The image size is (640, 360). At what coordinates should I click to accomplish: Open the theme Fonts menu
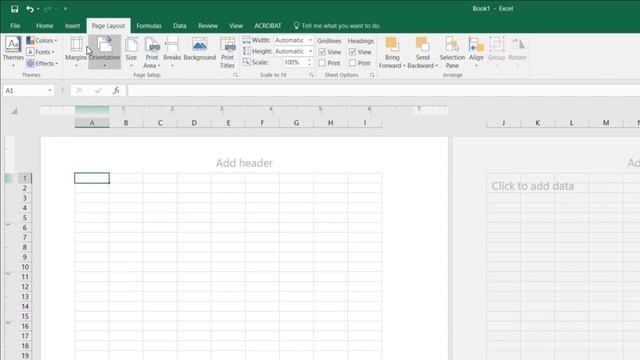click(40, 52)
